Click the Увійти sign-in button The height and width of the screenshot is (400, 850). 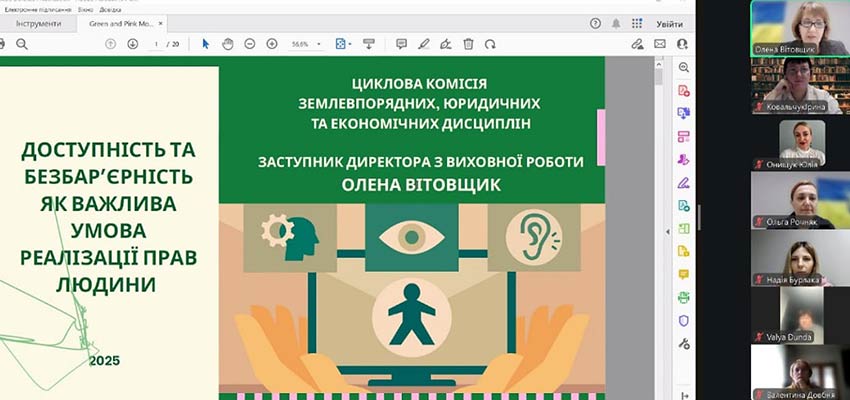669,23
